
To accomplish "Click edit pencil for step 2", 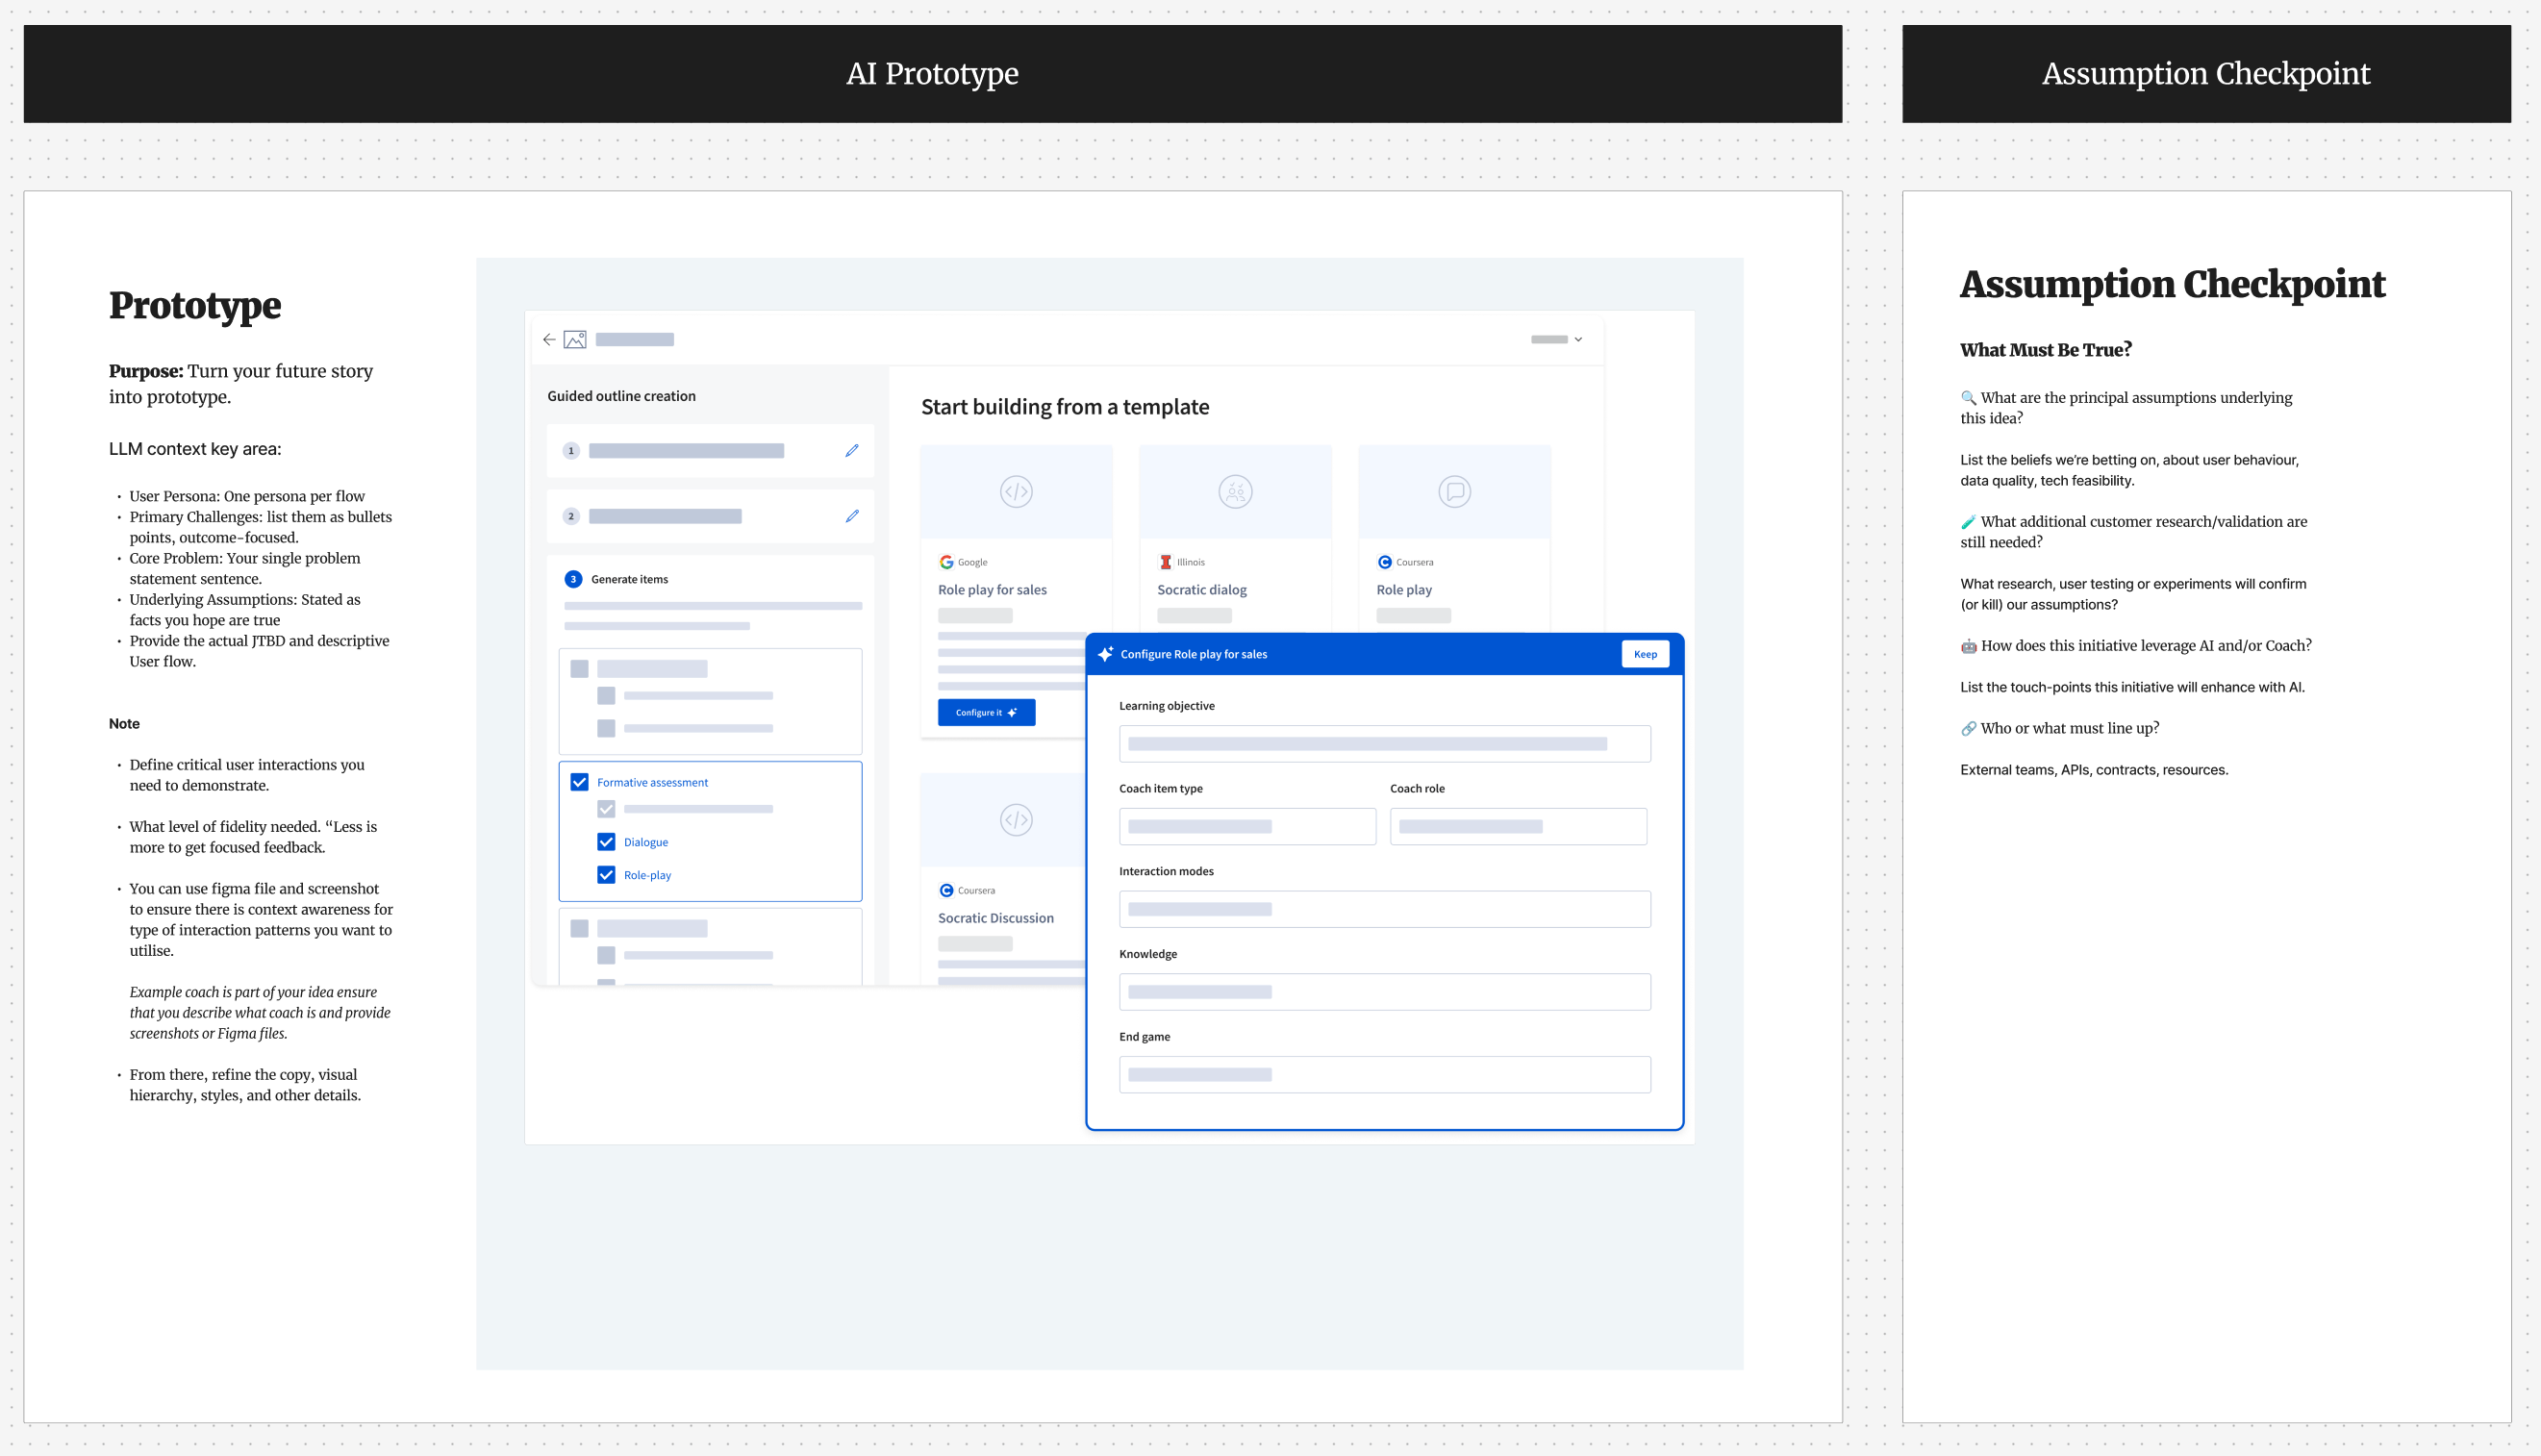I will pos(852,516).
